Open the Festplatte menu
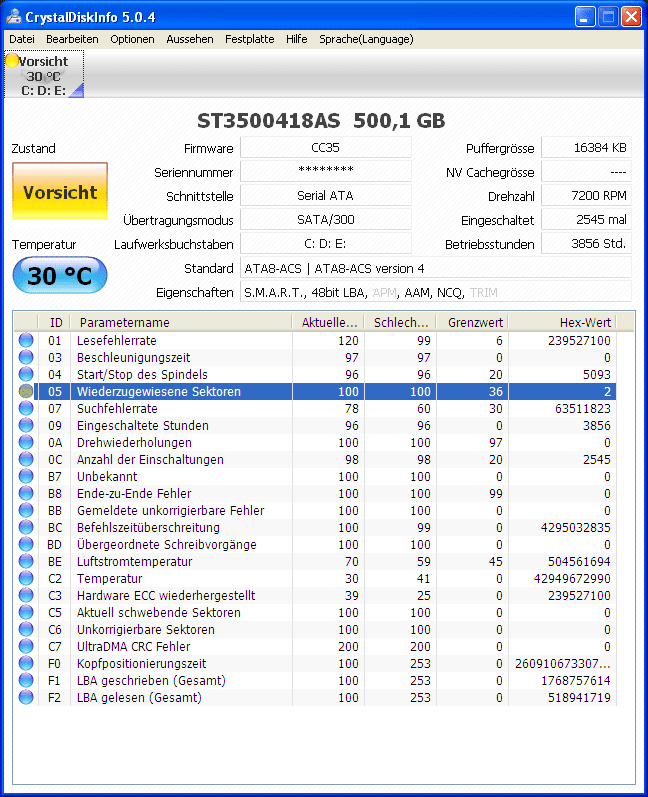 click(250, 39)
